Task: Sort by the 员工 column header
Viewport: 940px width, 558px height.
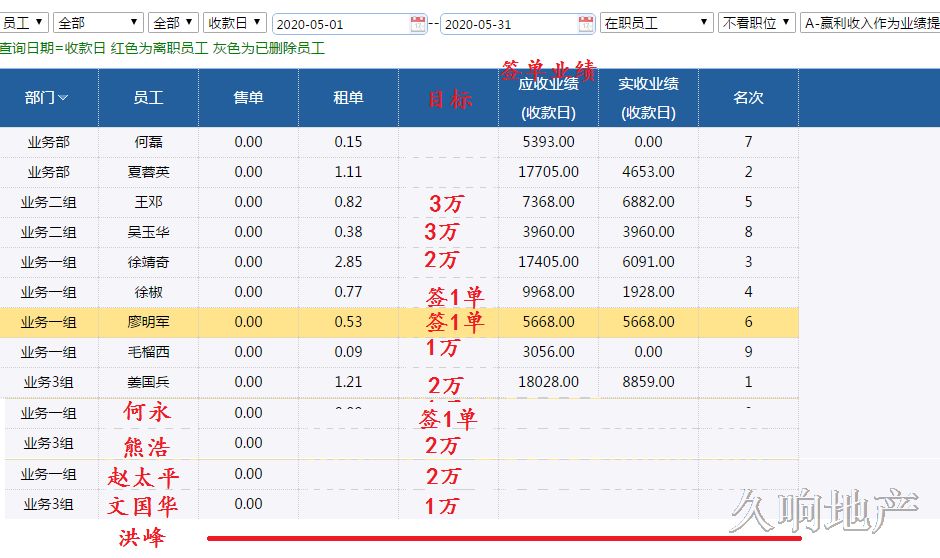Action: tap(148, 97)
